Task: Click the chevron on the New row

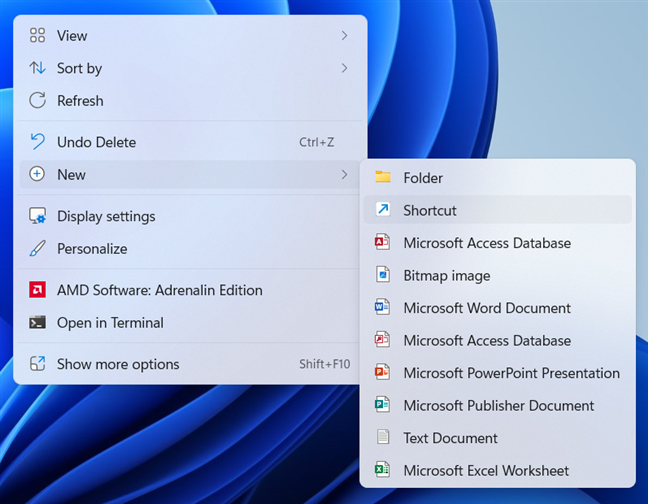Action: click(344, 175)
